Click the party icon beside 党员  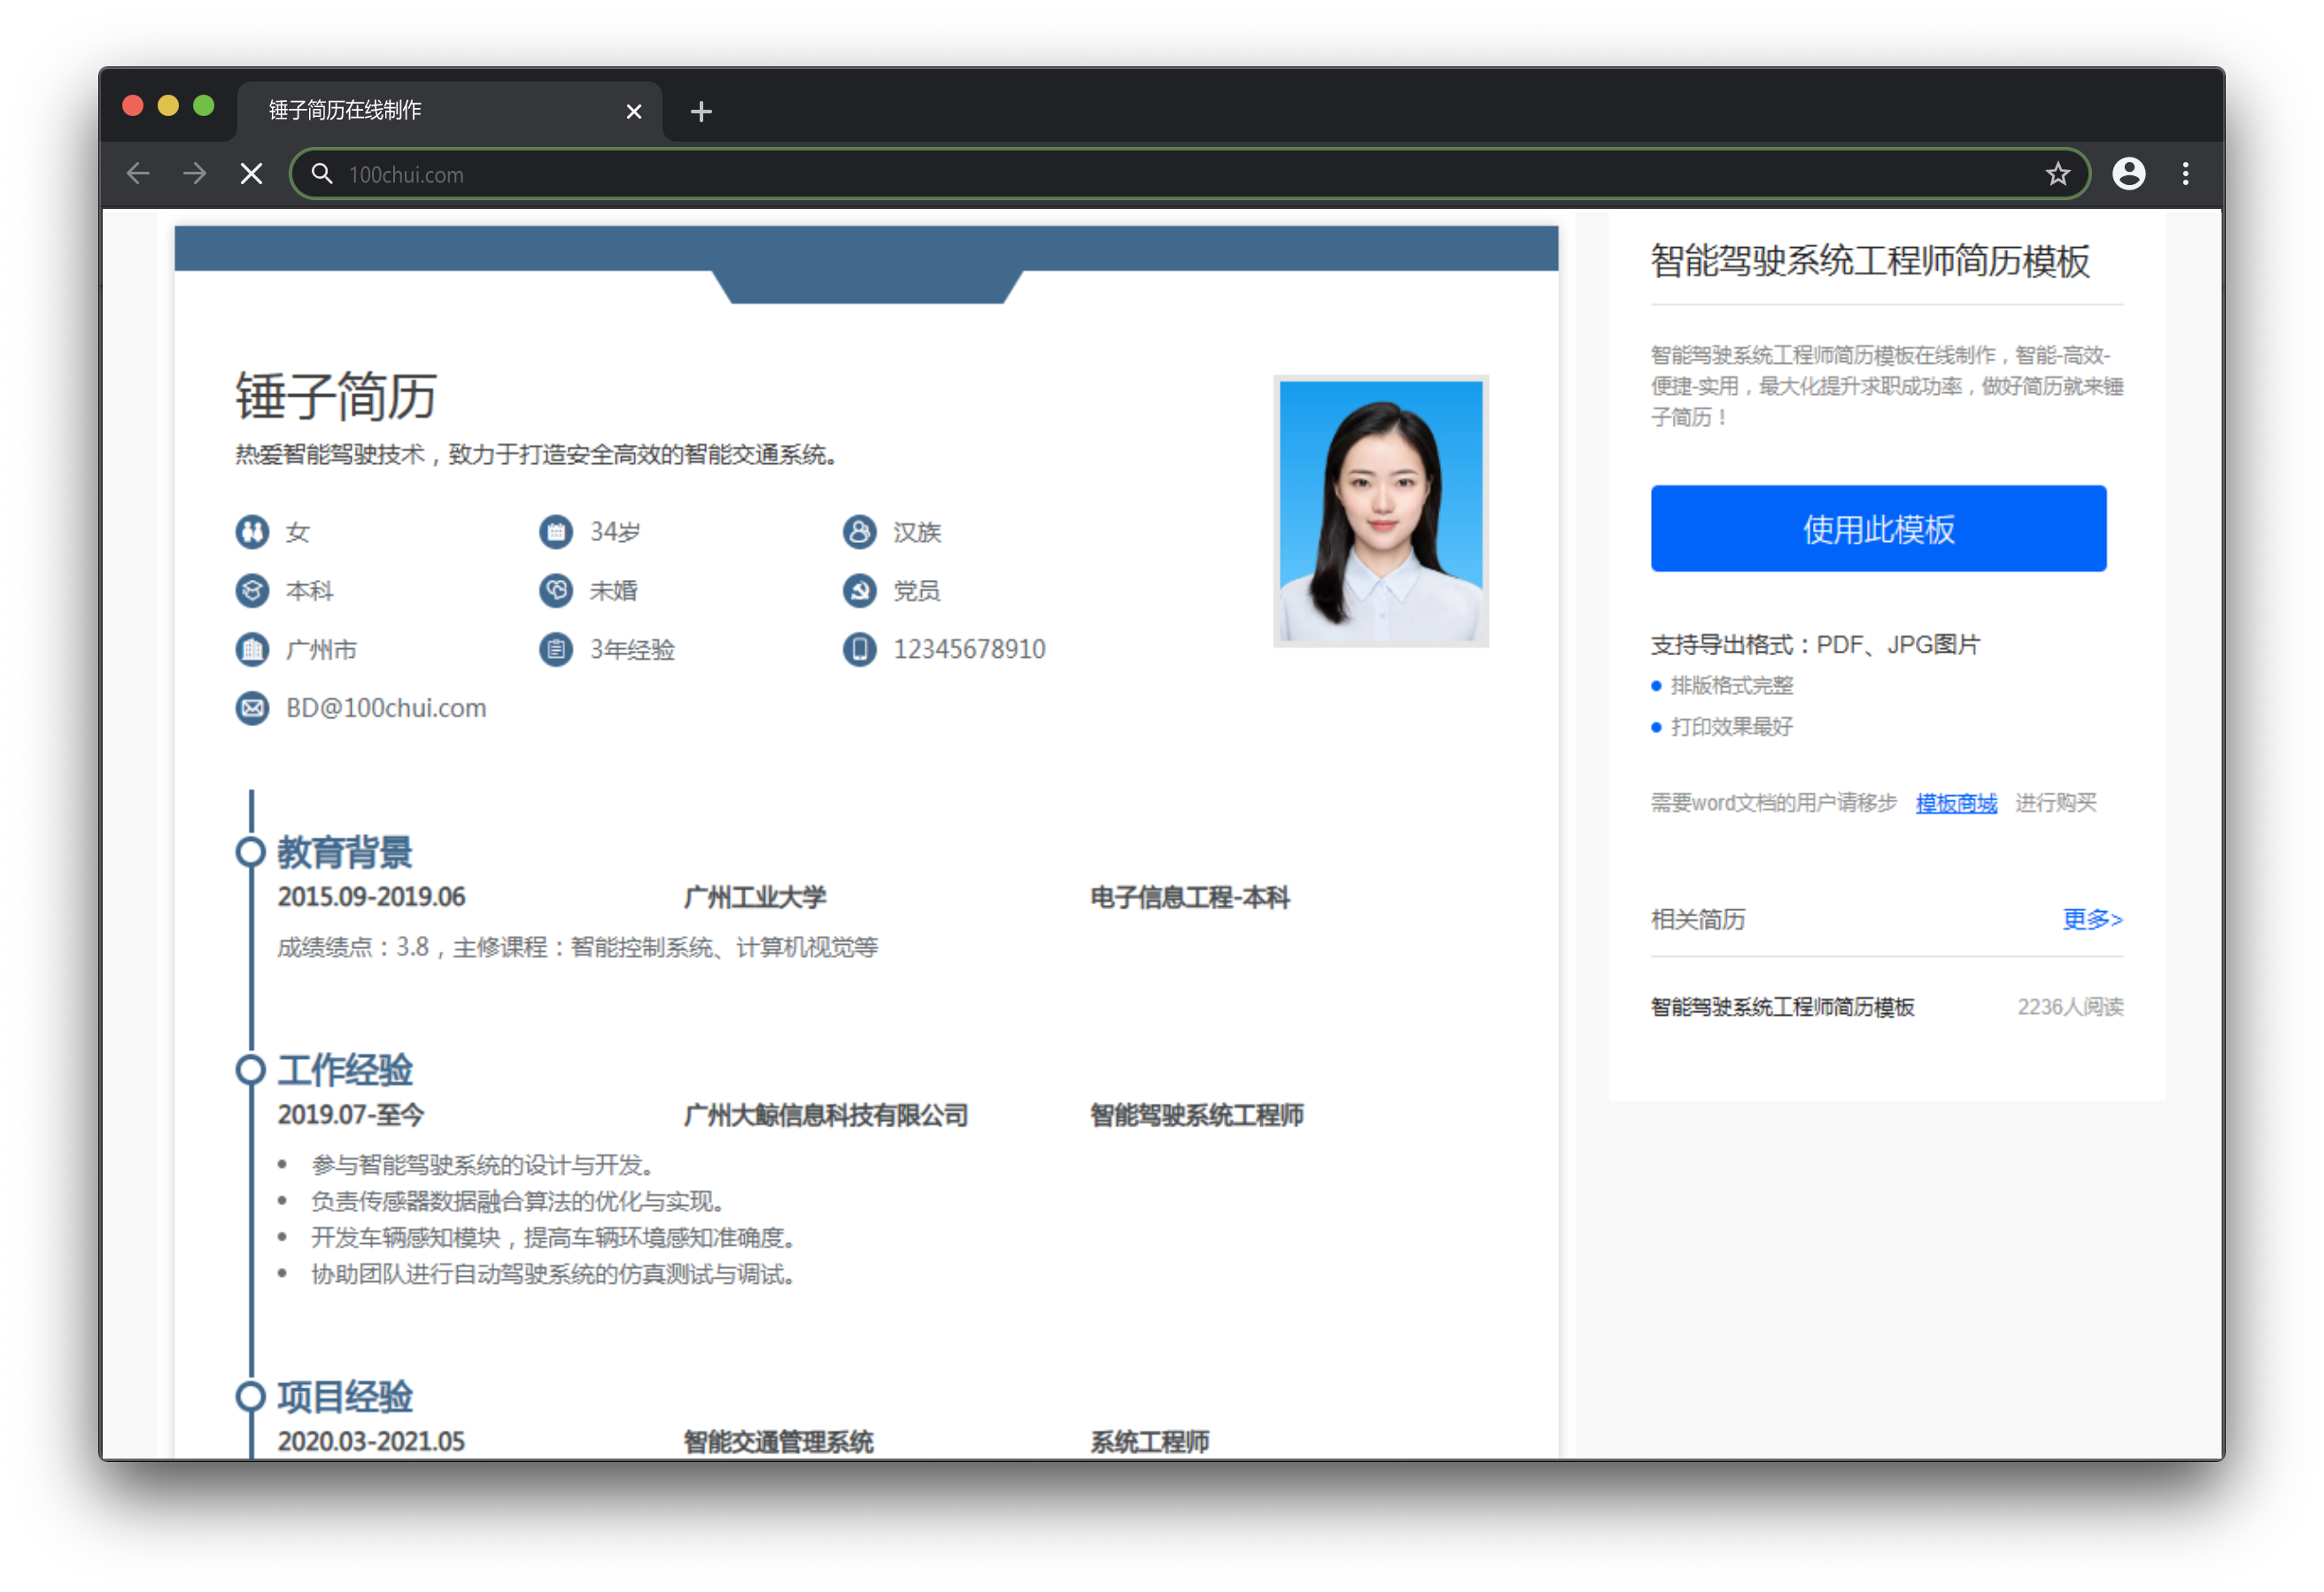point(859,591)
